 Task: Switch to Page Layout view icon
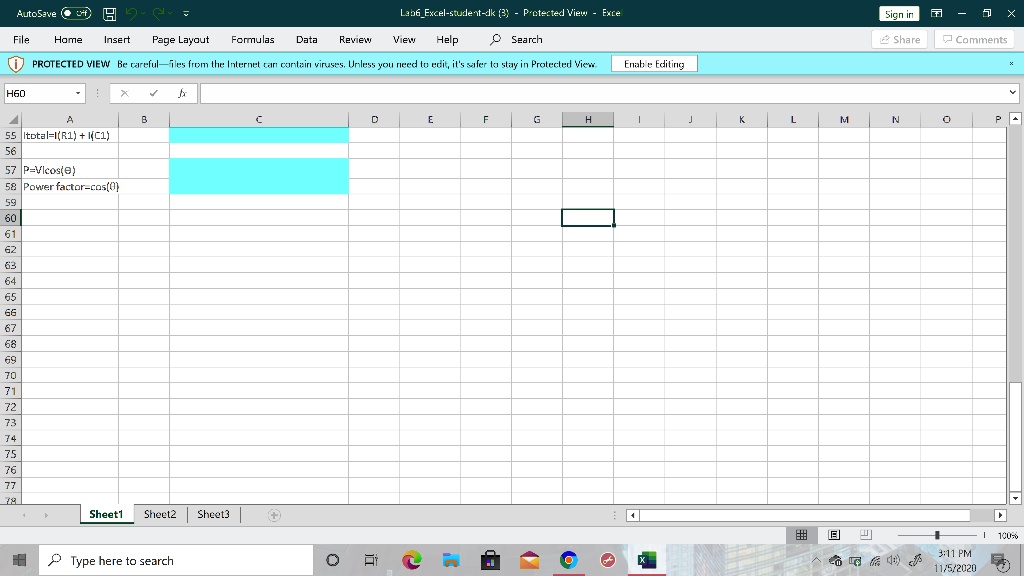[x=833, y=536]
